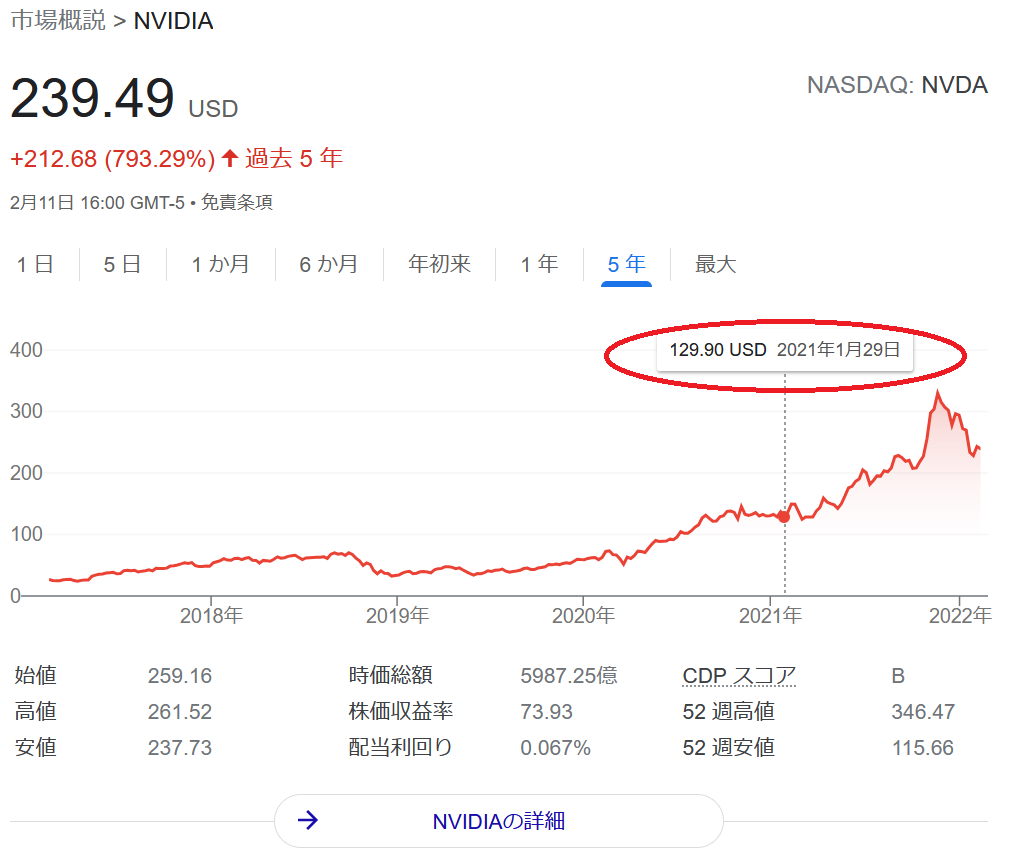Click the CDP スコア label
Viewport: 1010px width, 852px height.
tap(739, 676)
